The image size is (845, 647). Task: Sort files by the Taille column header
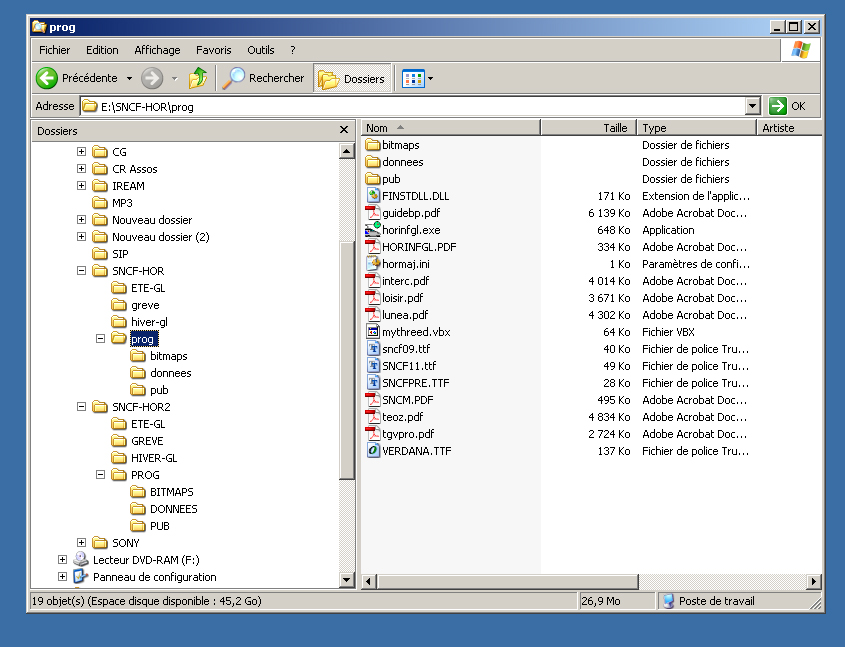(588, 128)
